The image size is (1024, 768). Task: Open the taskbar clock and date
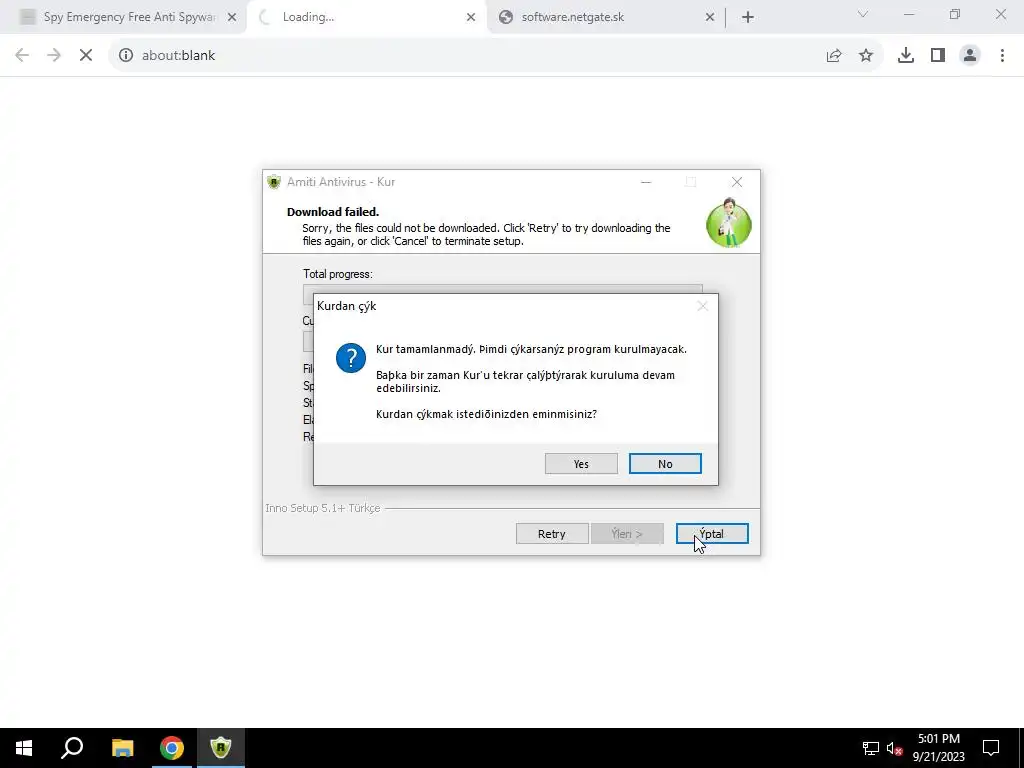point(938,748)
